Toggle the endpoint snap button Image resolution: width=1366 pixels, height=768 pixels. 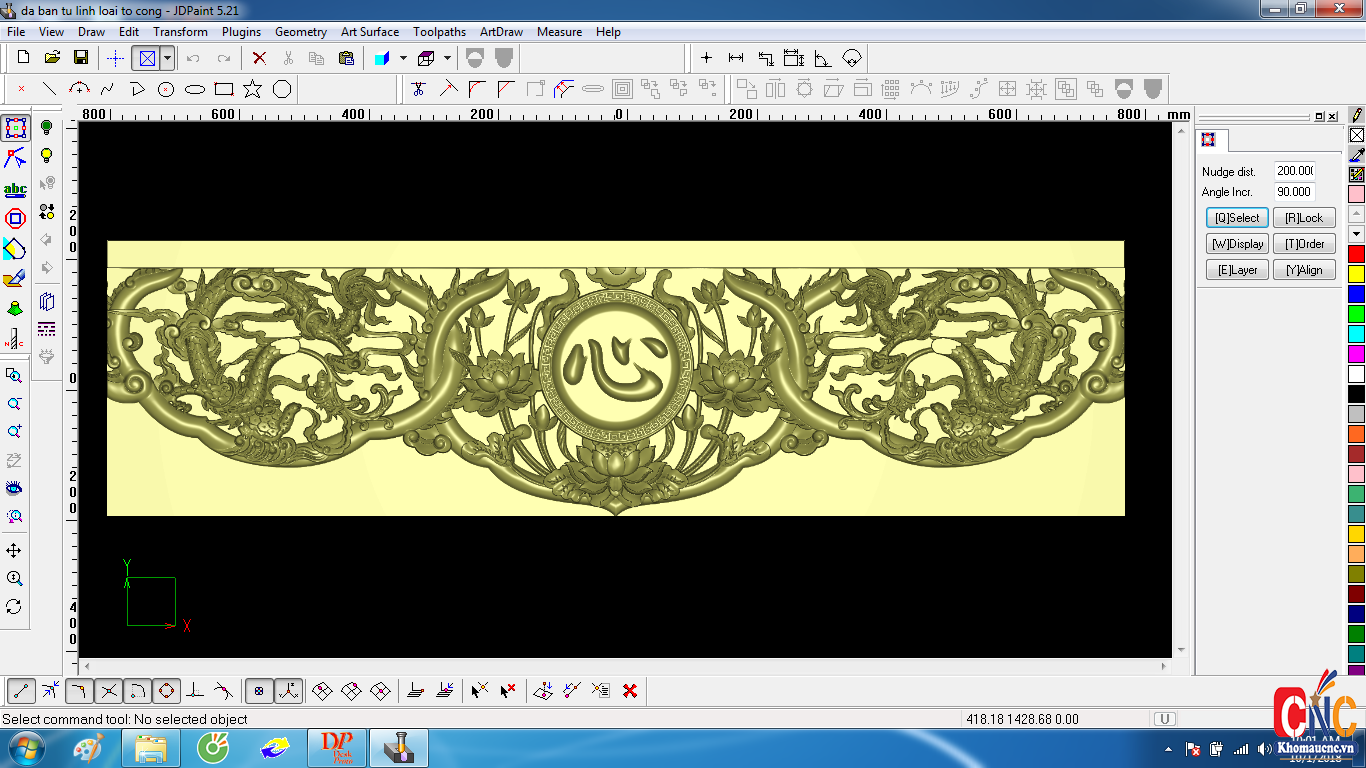[22, 690]
